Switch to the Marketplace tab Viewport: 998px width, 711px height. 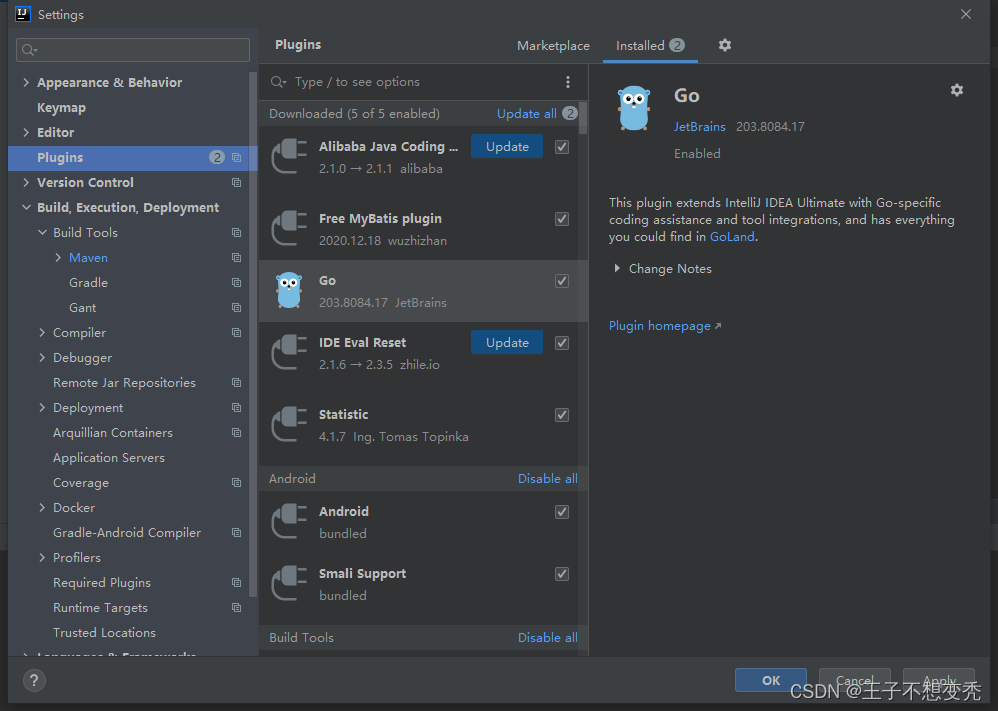pos(553,46)
